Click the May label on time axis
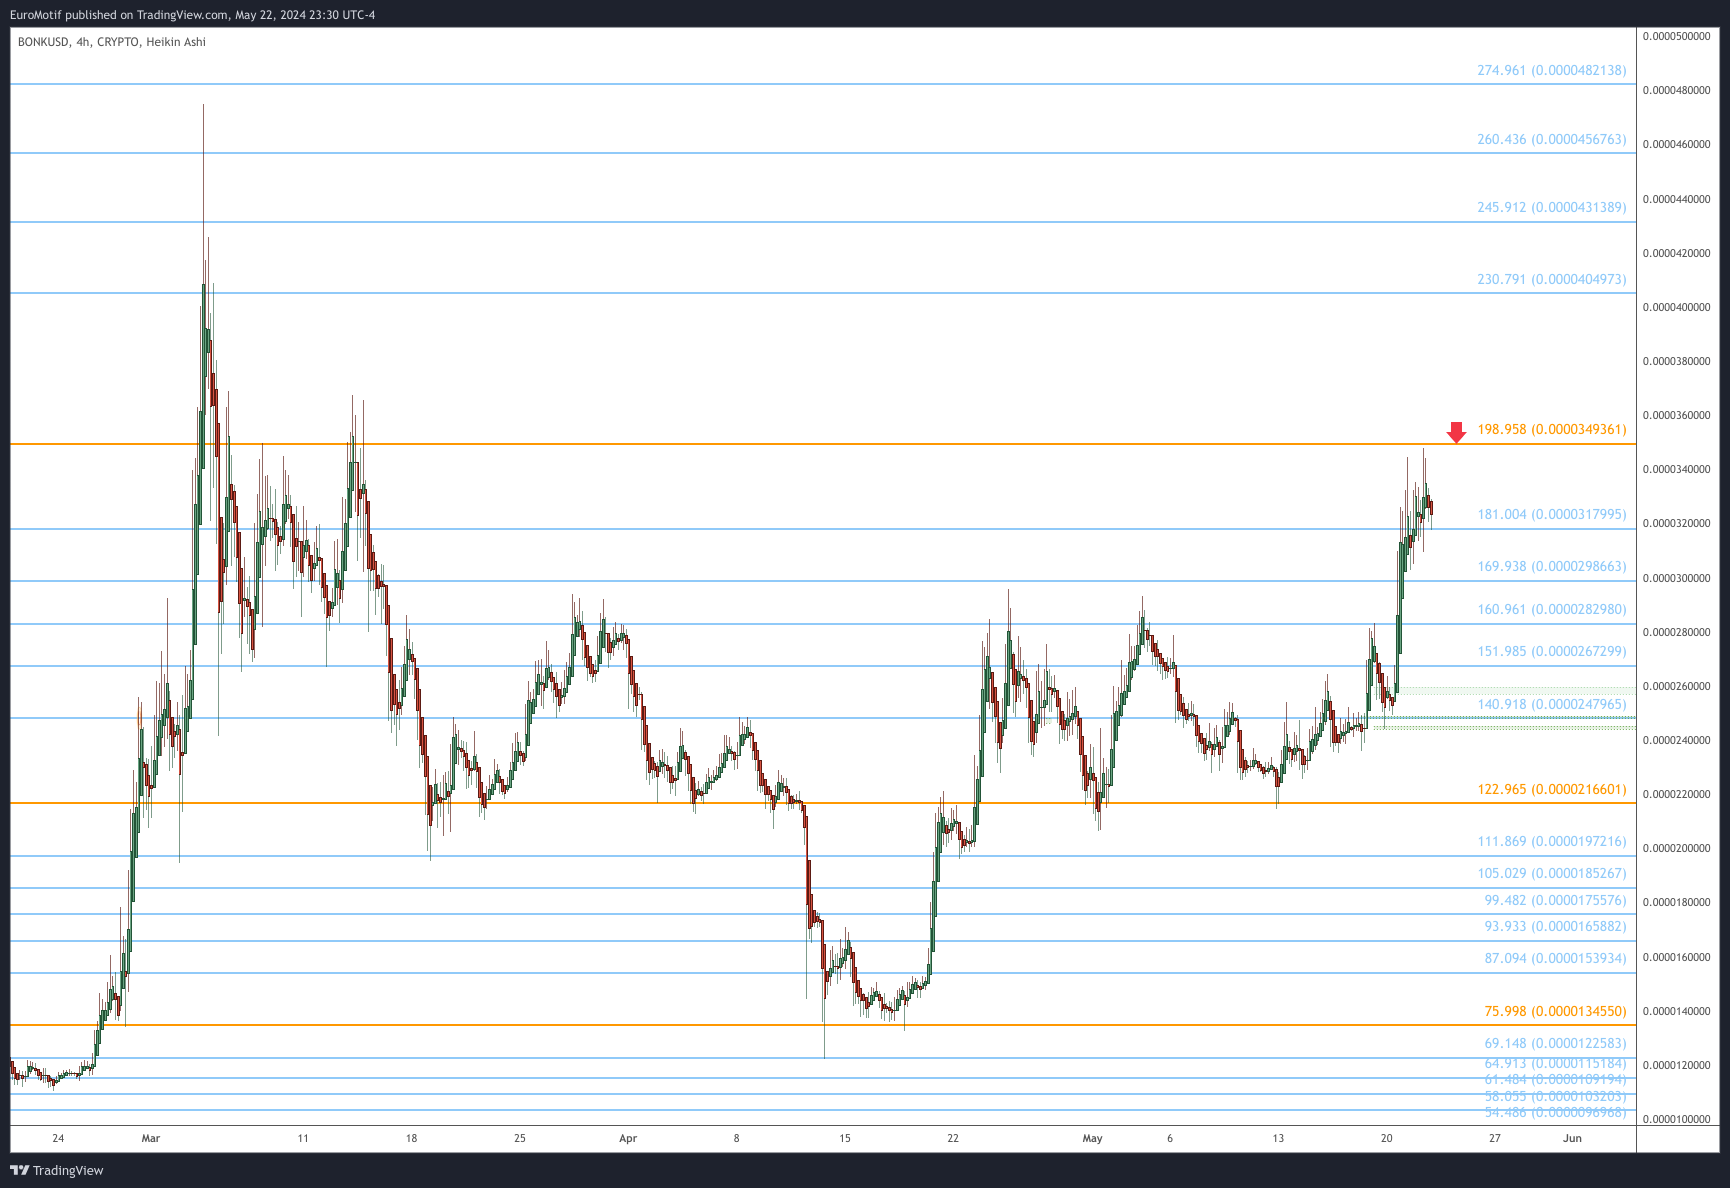 pos(1092,1138)
